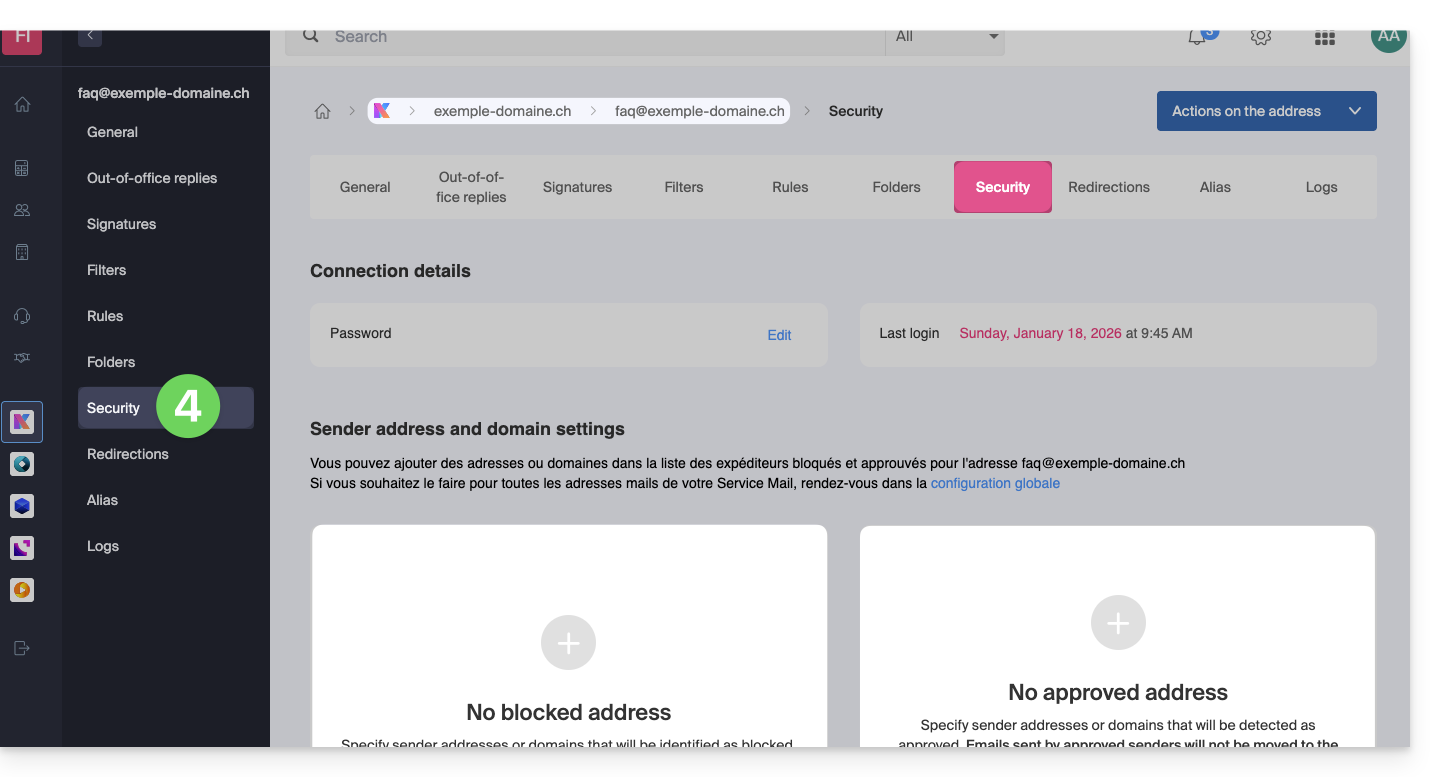
Task: Click the support headset icon in rail
Action: pos(22,316)
